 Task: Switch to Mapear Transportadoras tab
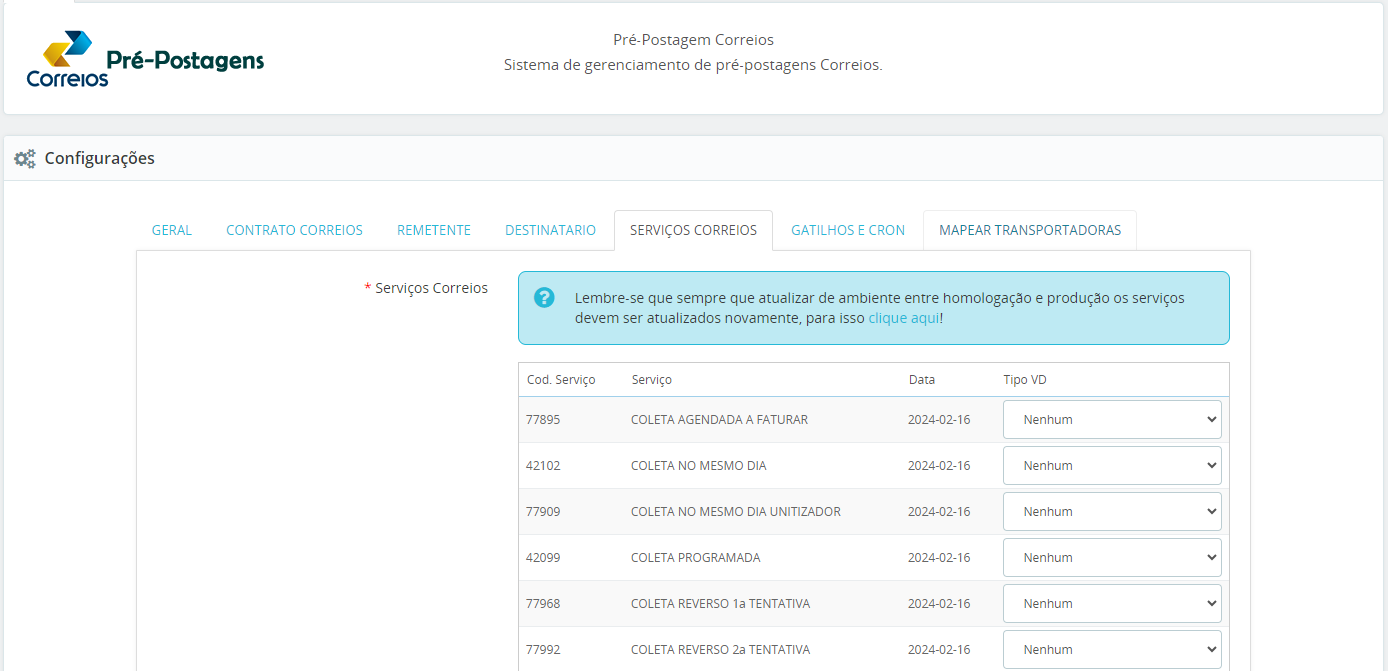(1030, 230)
